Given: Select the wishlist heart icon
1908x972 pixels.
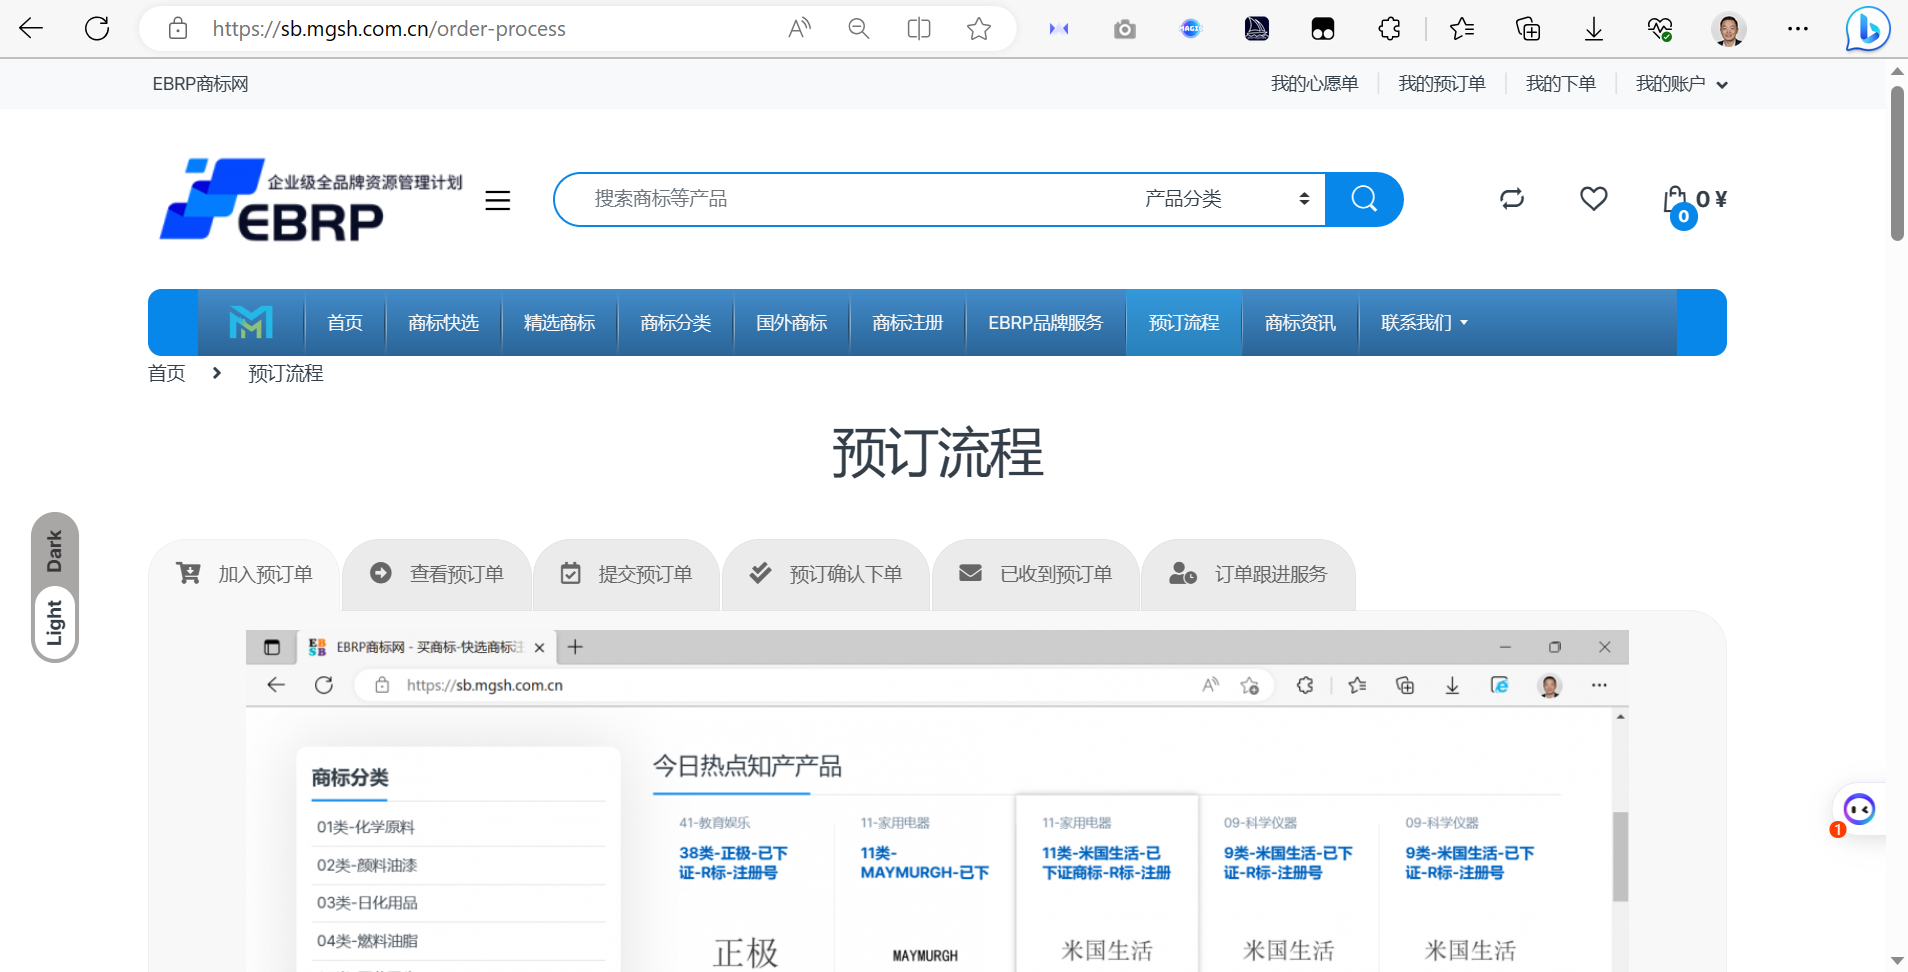Looking at the screenshot, I should [x=1592, y=199].
